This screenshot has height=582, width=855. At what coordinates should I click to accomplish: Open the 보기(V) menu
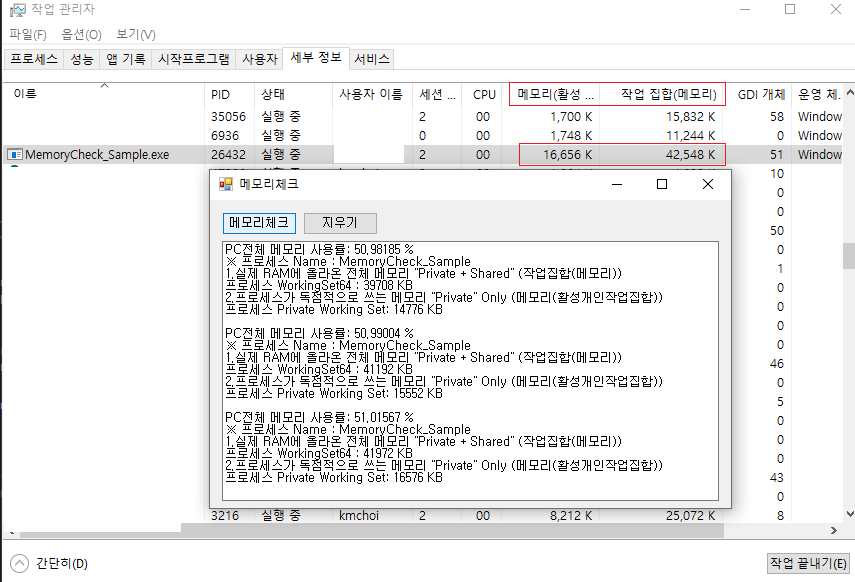(136, 34)
